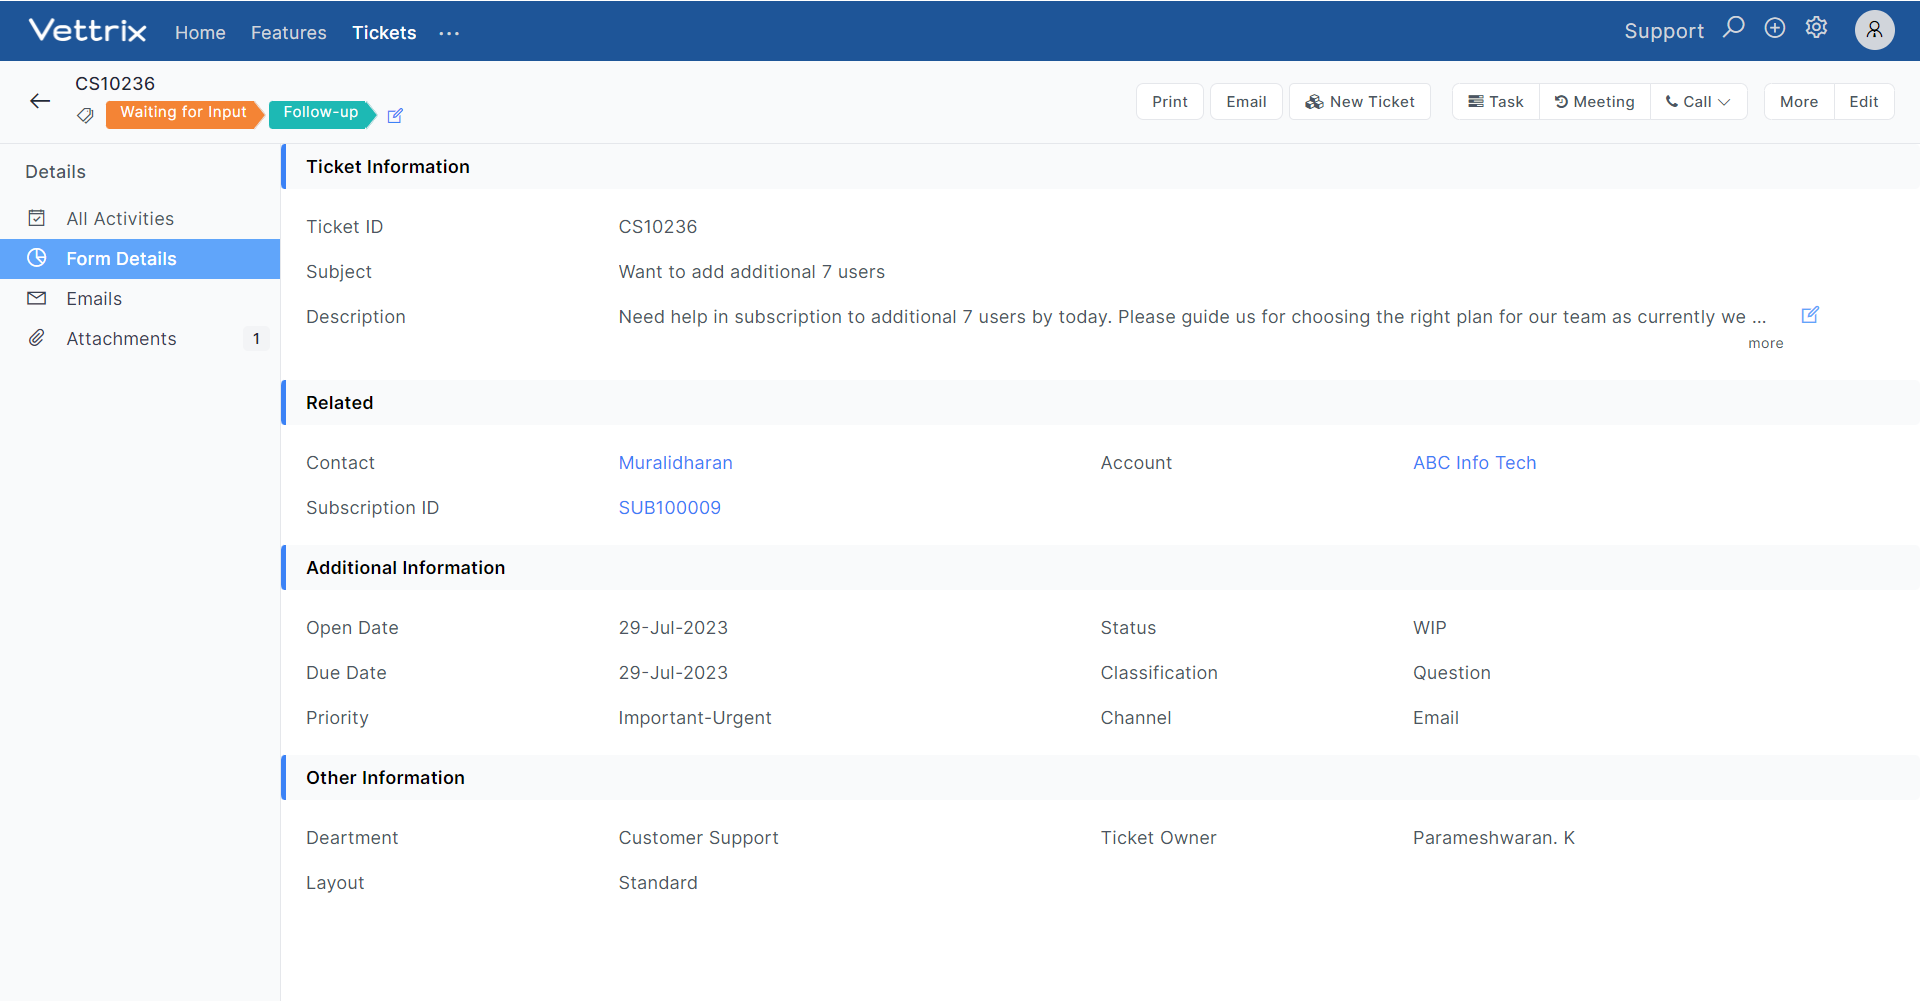Click the plus circle add icon
Screen dimensions: 1920x1001
point(1775,28)
